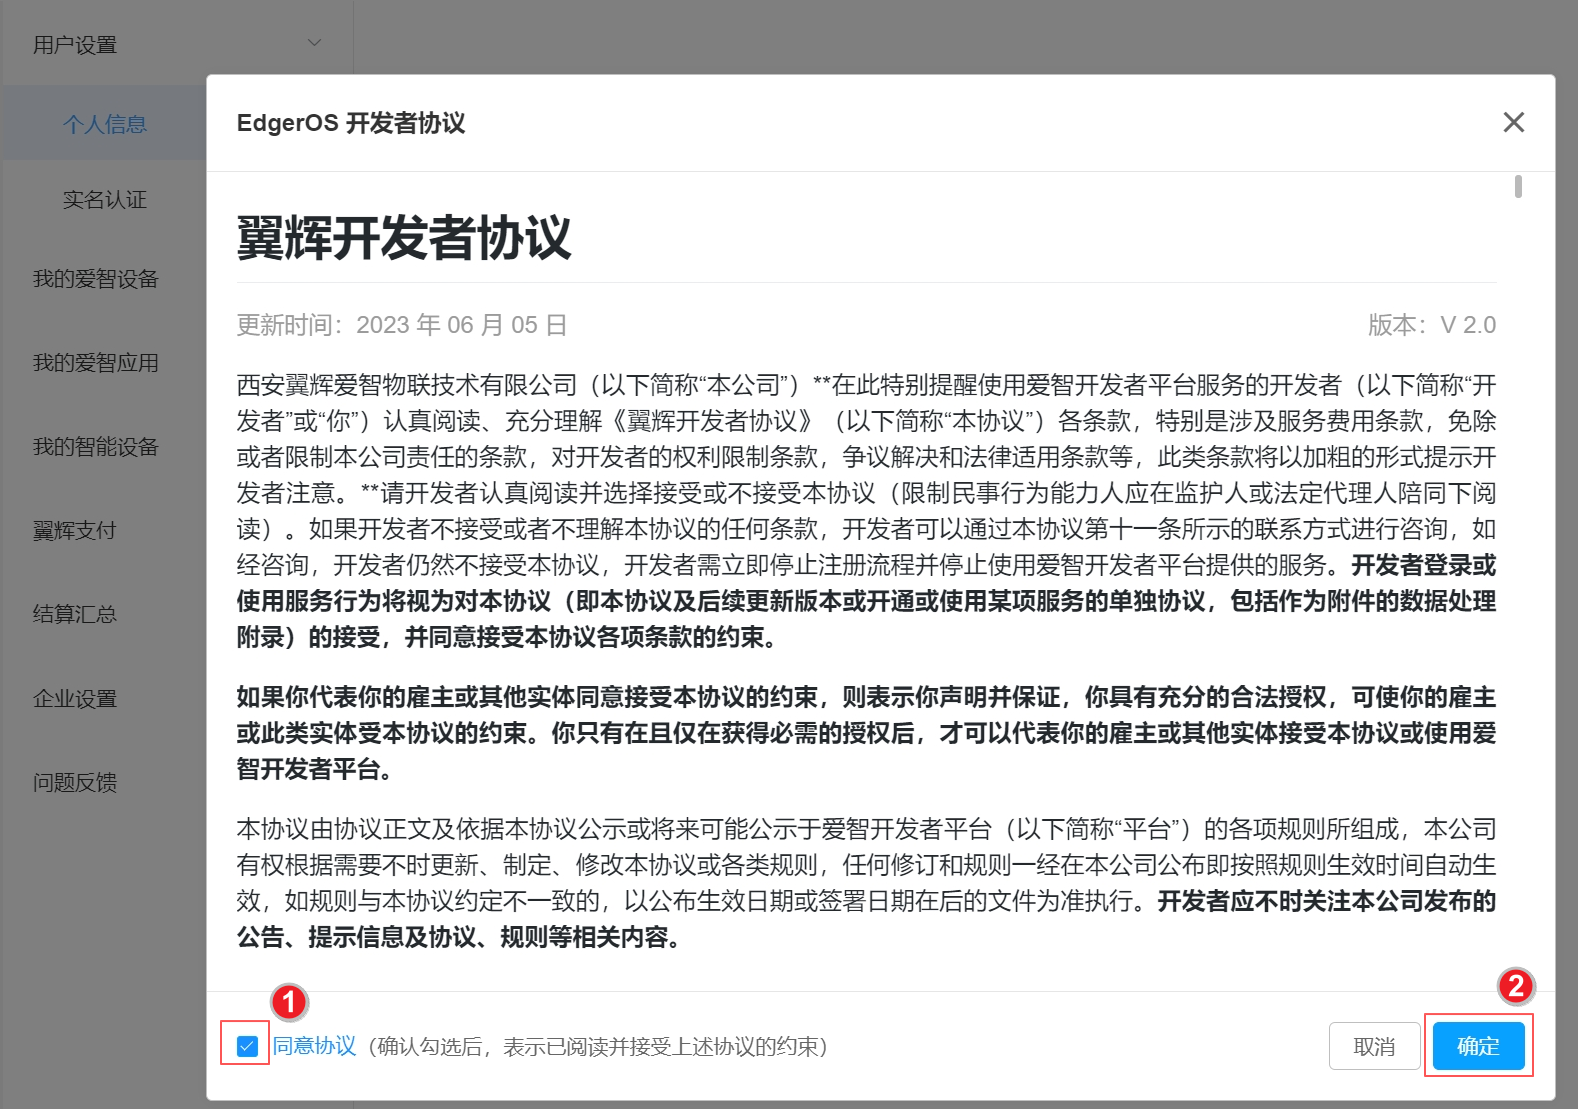Click the EdgerOS 开发者协议 dialog title
This screenshot has width=1578, height=1109.
[351, 123]
